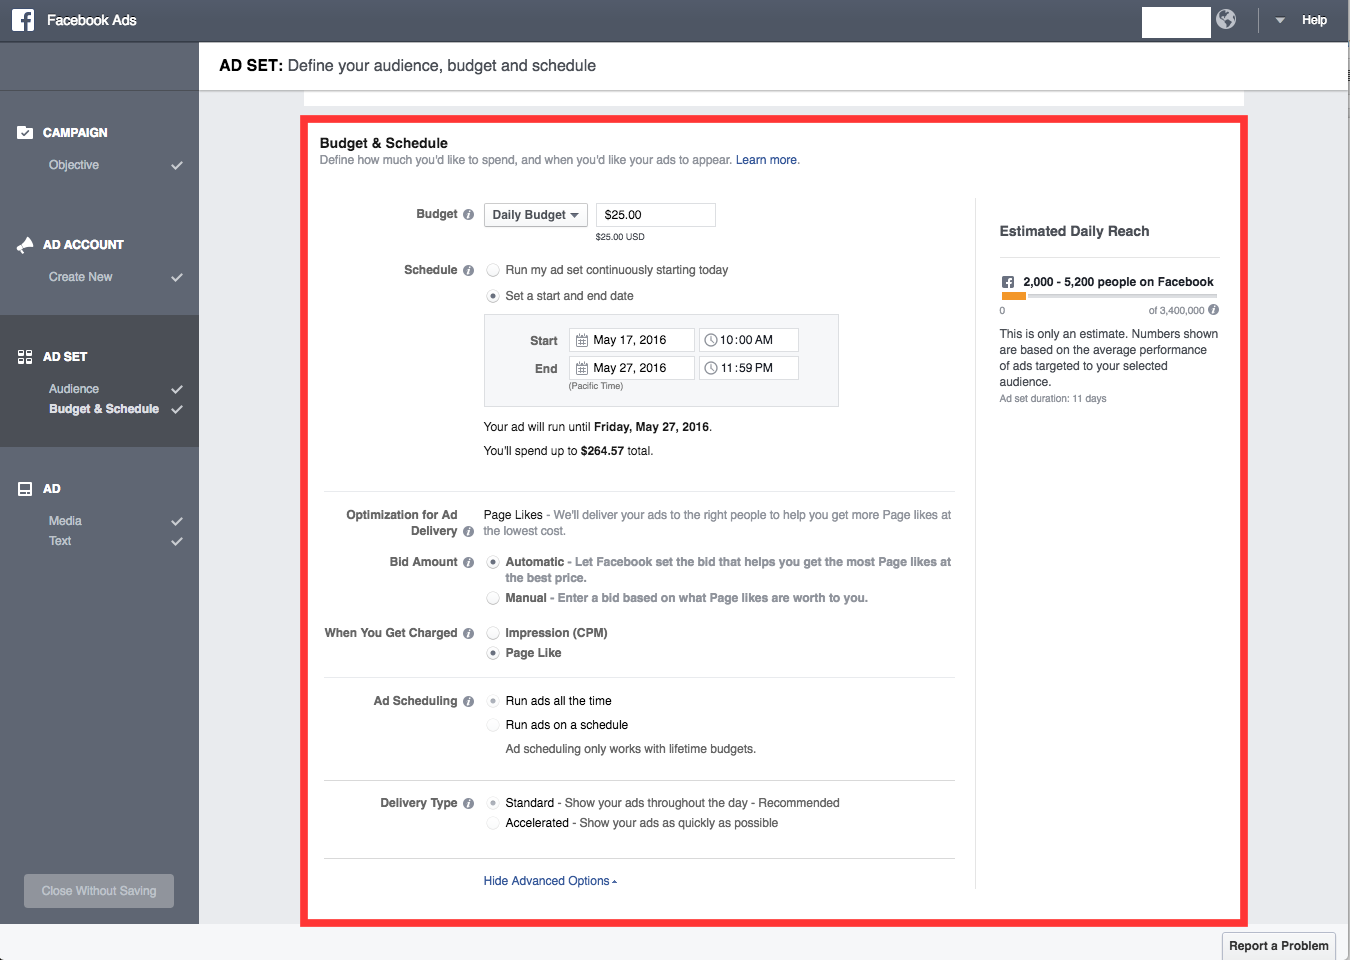Image resolution: width=1350 pixels, height=960 pixels.
Task: Go to the Audience step
Action: pyautogui.click(x=74, y=389)
